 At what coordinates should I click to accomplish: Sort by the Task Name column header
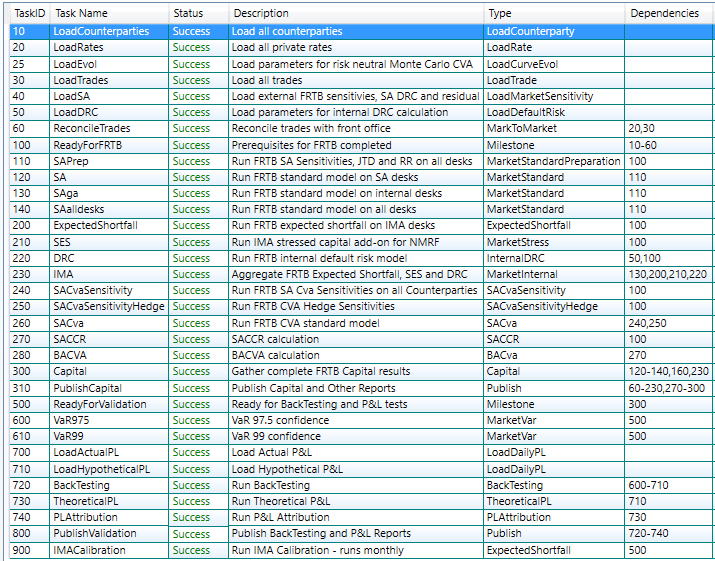coord(109,14)
